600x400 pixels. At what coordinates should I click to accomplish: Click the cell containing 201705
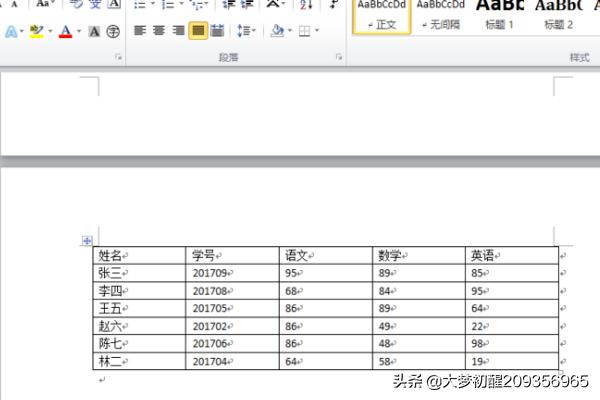[x=232, y=308]
